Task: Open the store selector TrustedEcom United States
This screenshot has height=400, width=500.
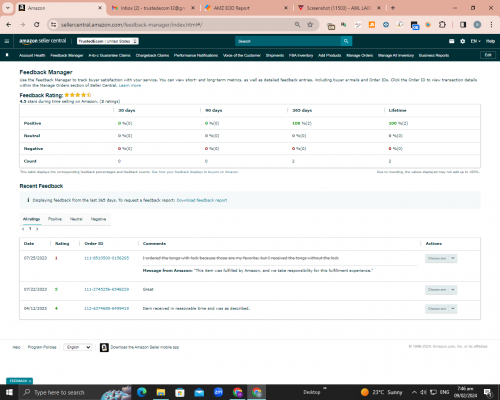Action: tap(108, 41)
